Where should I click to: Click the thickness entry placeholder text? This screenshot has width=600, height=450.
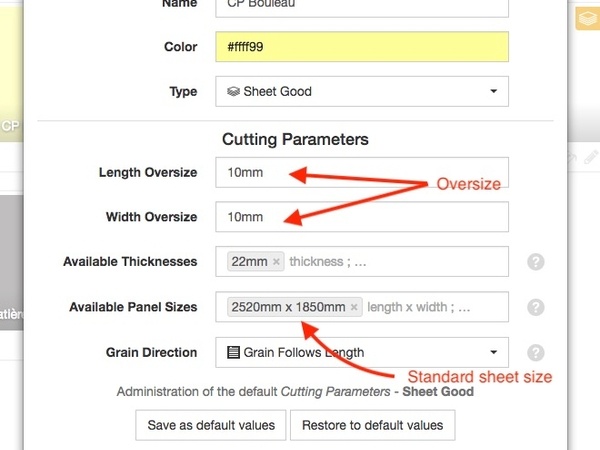(328, 262)
